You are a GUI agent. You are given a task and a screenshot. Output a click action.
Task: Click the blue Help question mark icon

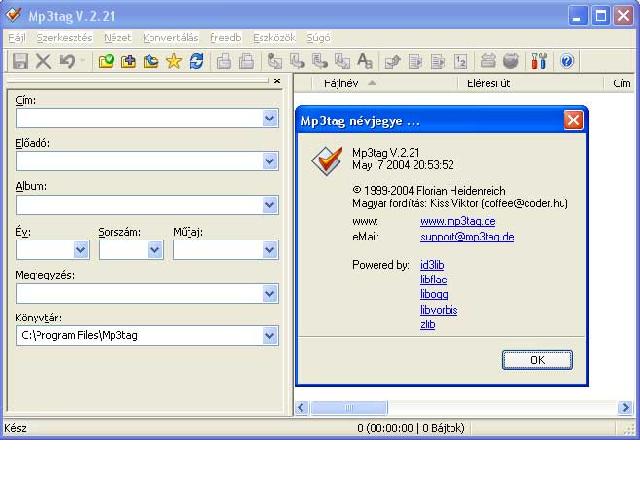pos(567,61)
